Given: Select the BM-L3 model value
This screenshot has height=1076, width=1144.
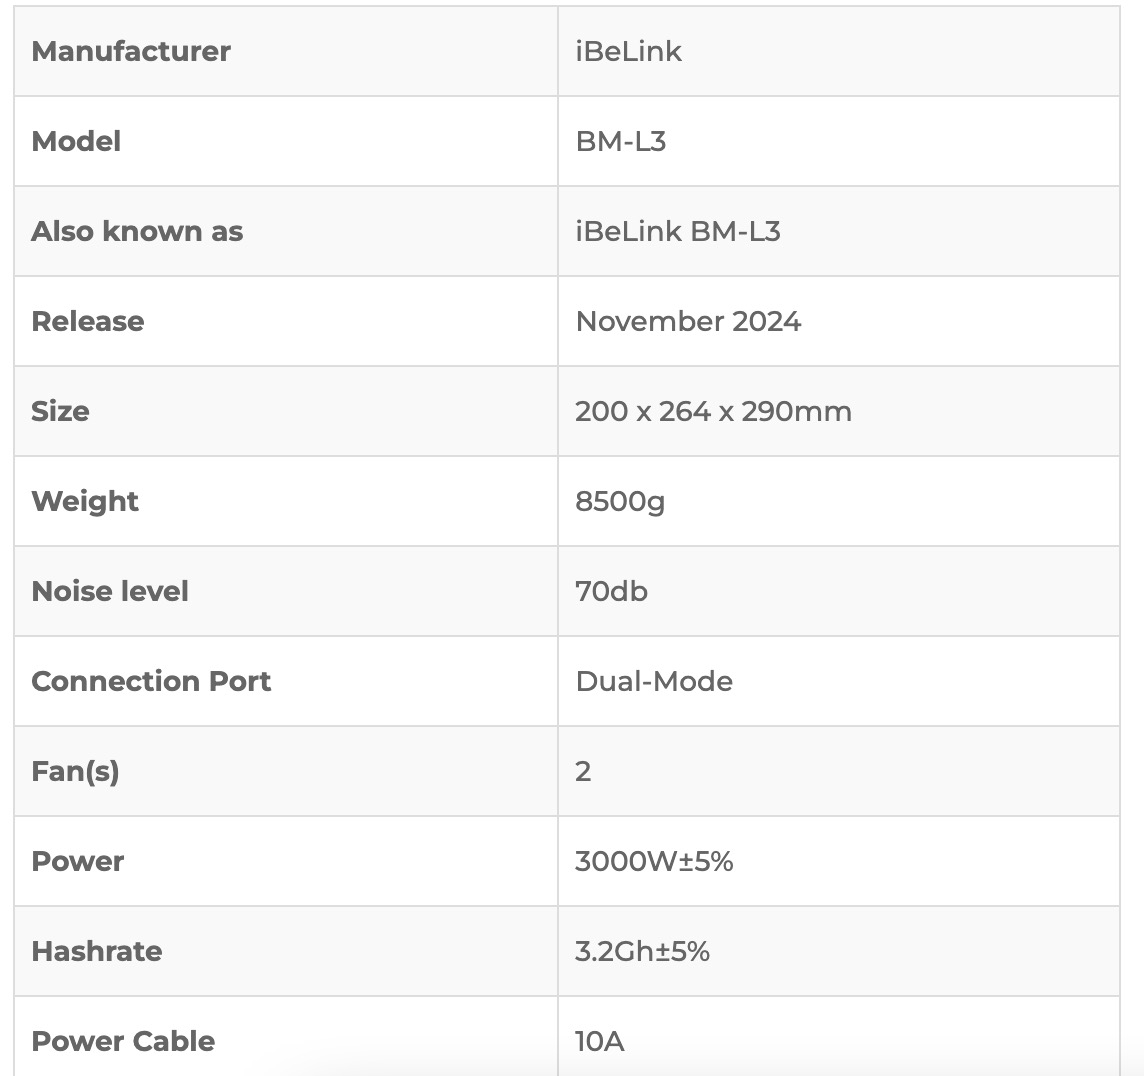Looking at the screenshot, I should tap(621, 141).
